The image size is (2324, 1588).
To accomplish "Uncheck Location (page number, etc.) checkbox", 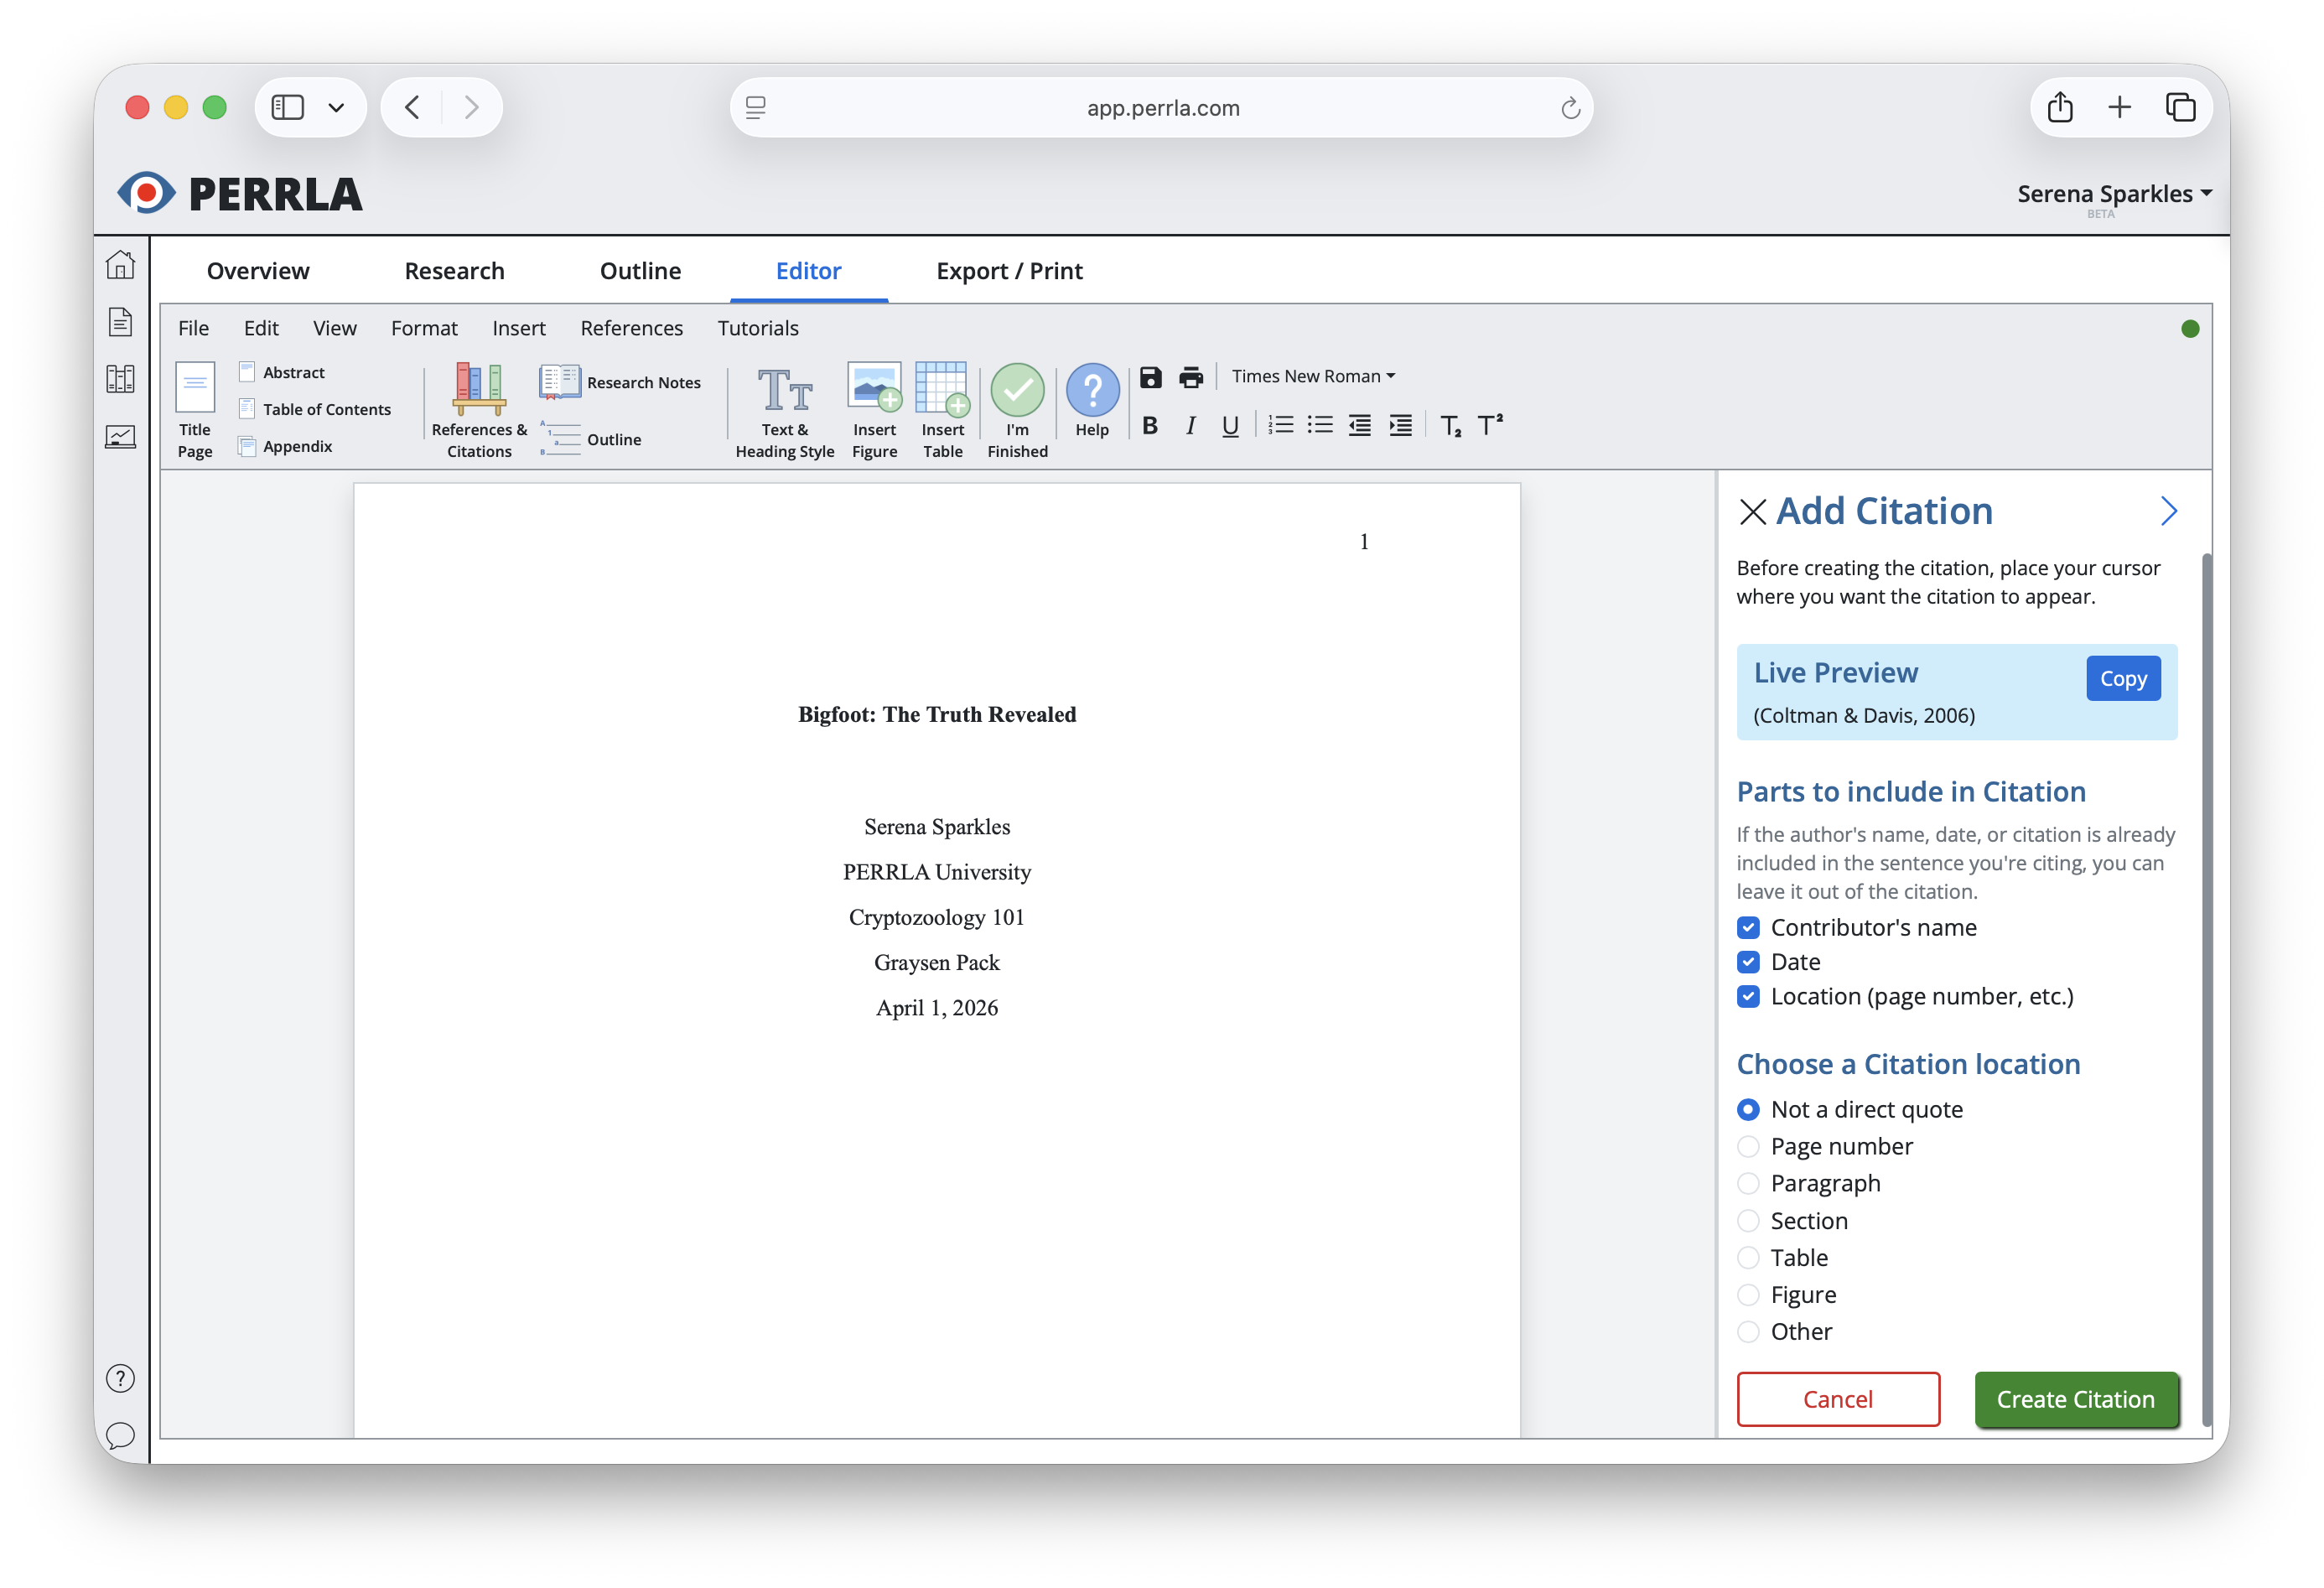I will [x=1748, y=997].
